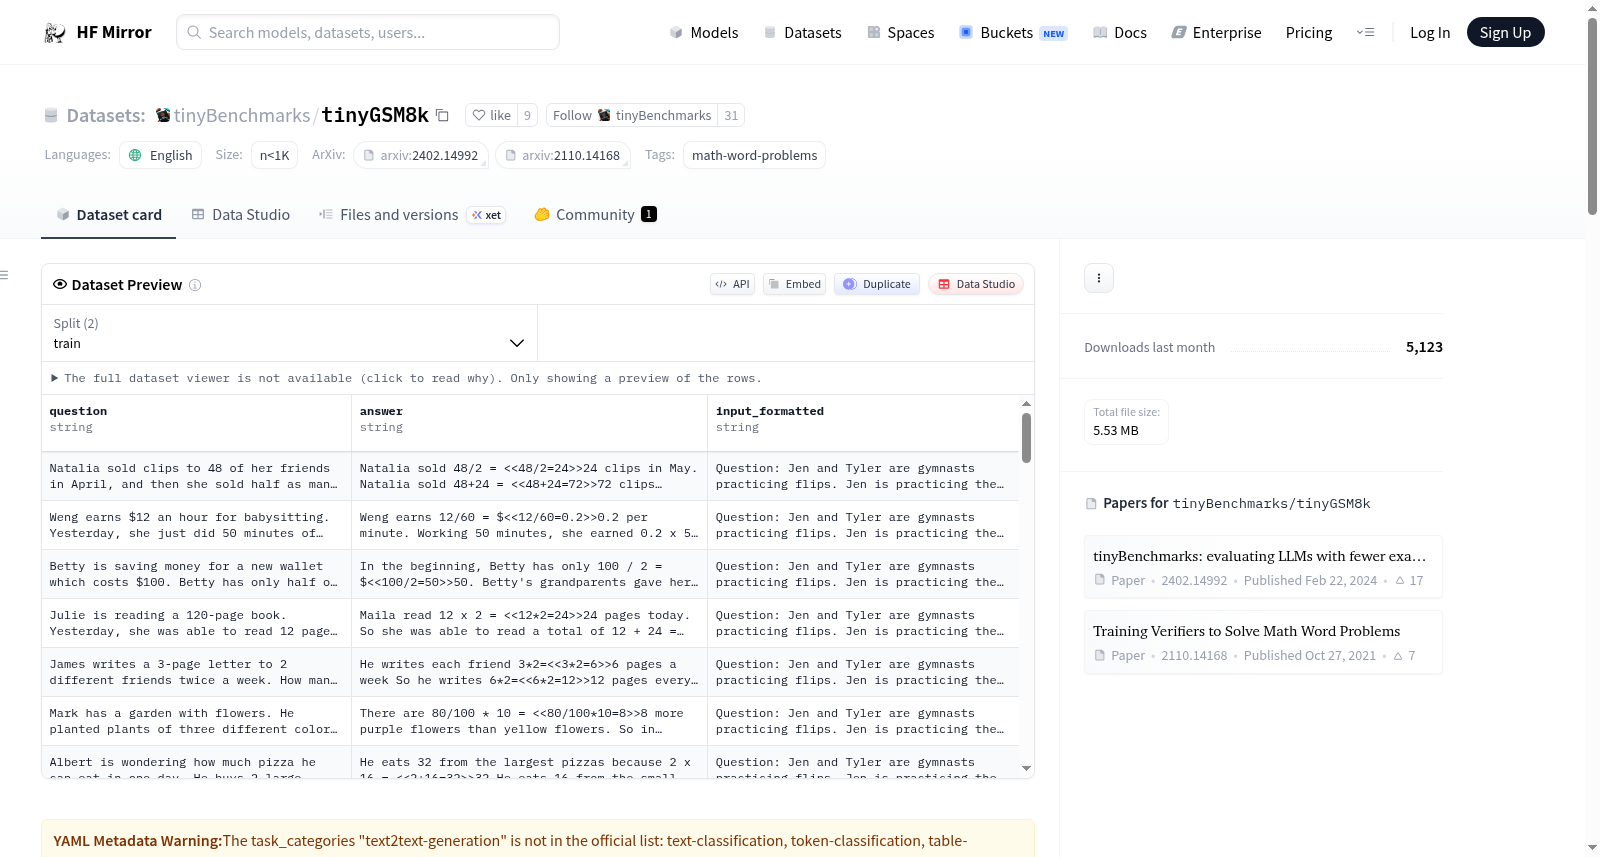1600x857 pixels.
Task: Open the Community tab
Action: (595, 214)
